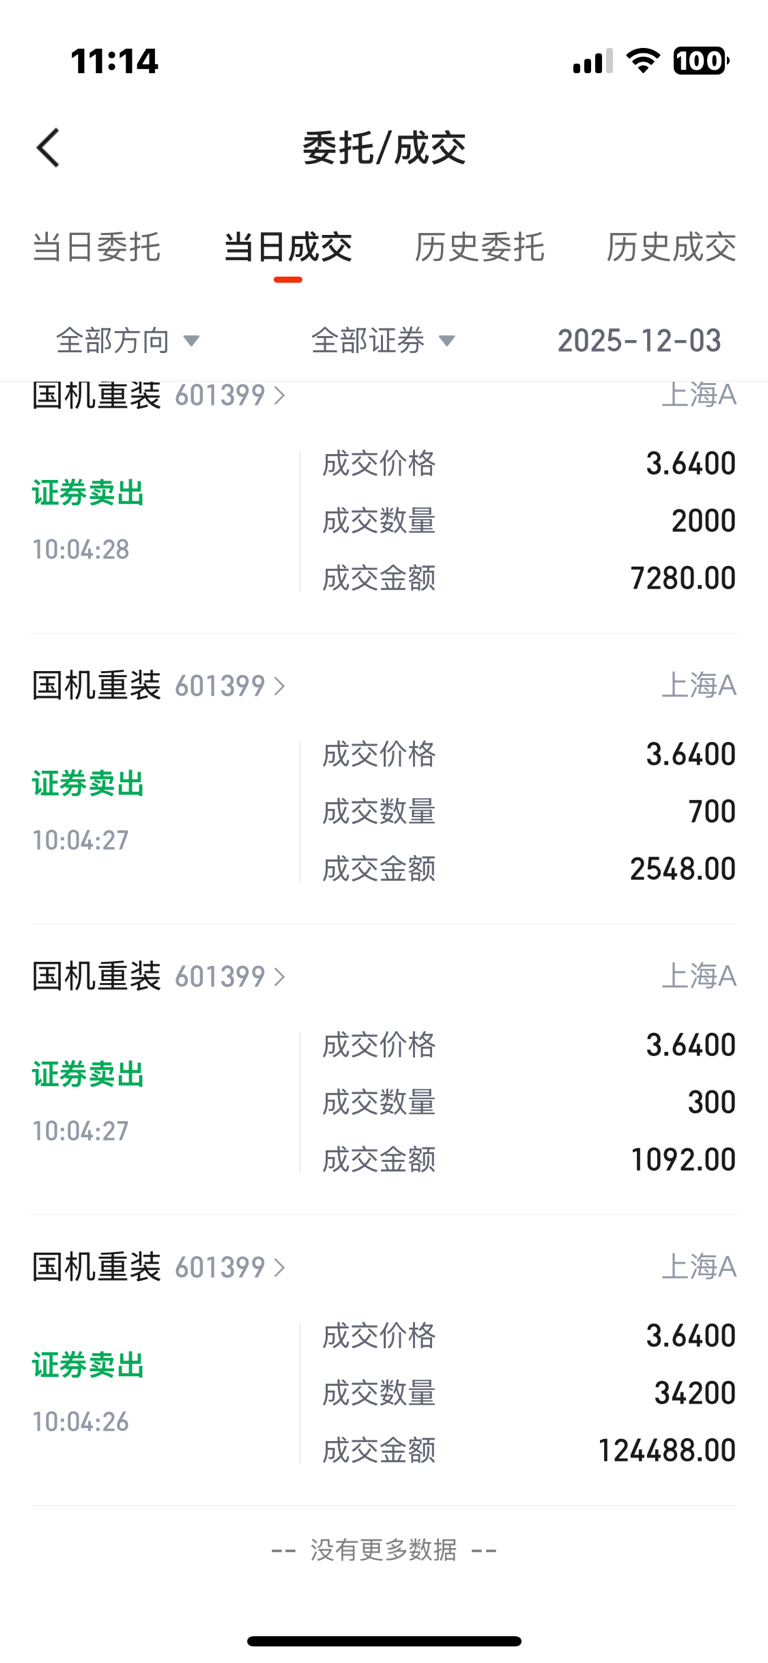This screenshot has height=1663, width=768.
Task: Tap chevron beside 601399 in the 124488.00 trade
Action: (279, 1267)
